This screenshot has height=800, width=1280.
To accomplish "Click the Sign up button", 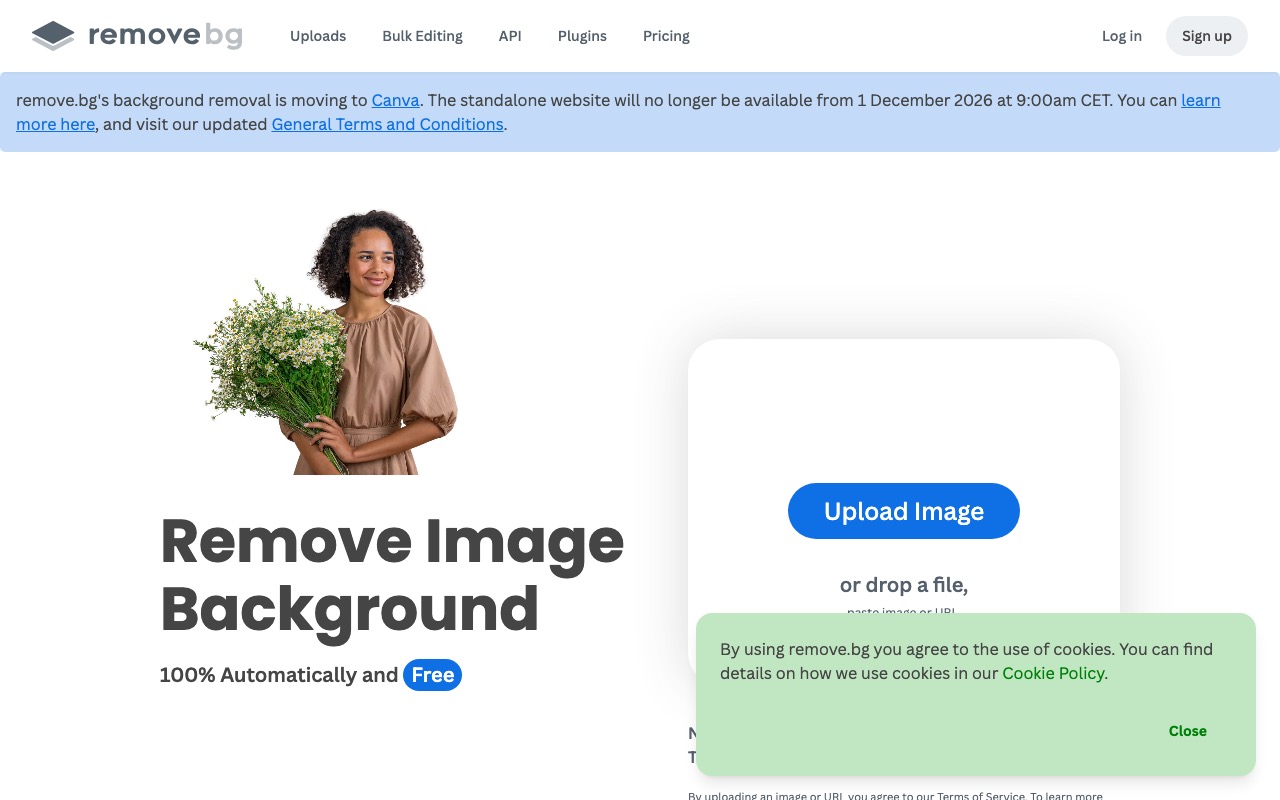I will (x=1207, y=36).
